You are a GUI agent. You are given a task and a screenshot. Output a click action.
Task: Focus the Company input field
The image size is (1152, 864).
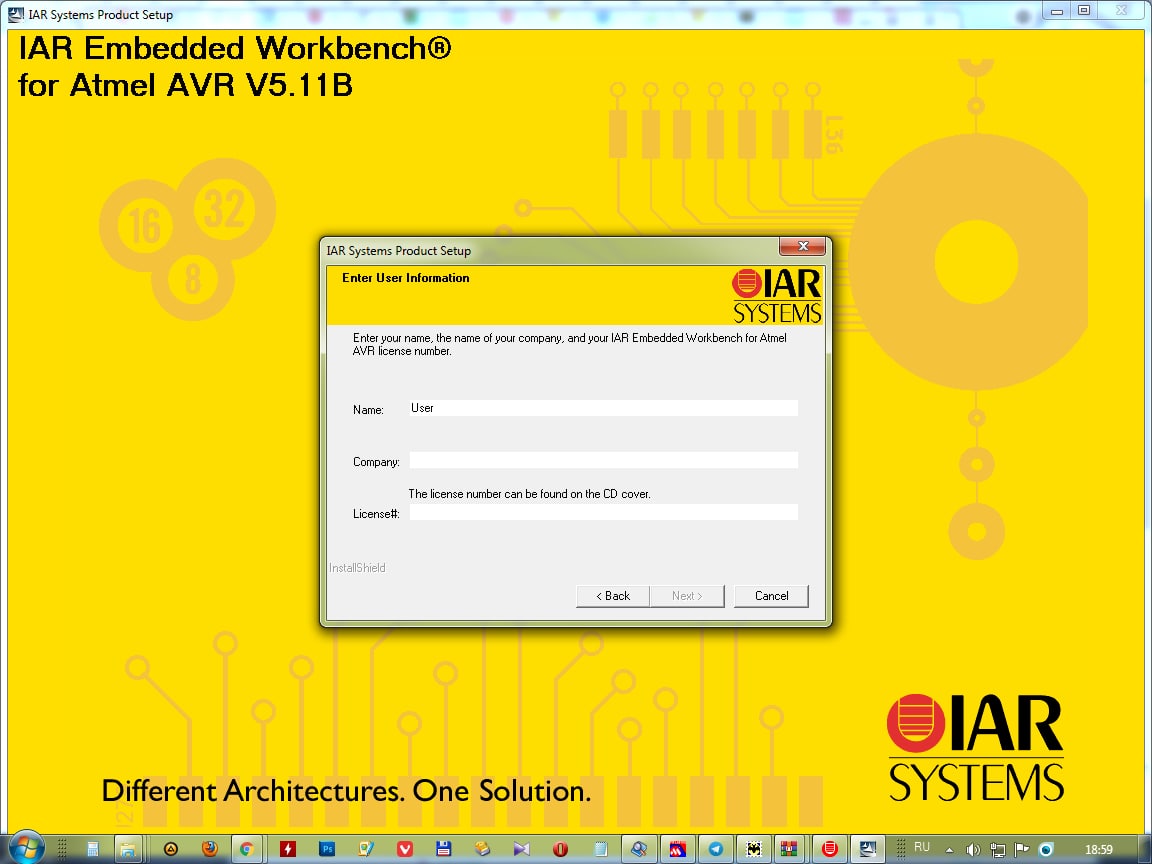603,461
